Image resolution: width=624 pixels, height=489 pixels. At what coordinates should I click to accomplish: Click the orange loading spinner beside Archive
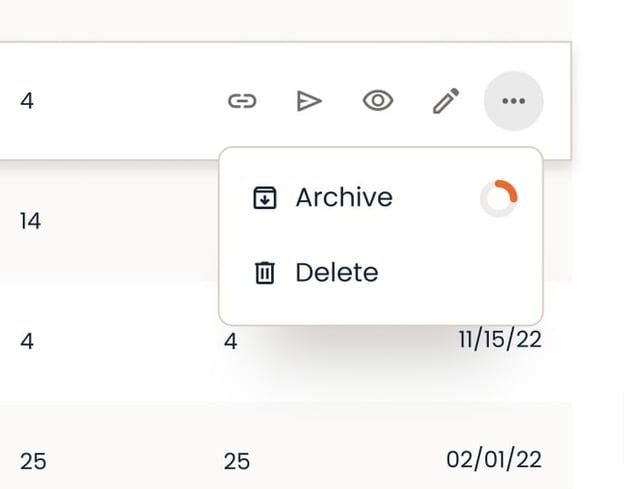499,198
